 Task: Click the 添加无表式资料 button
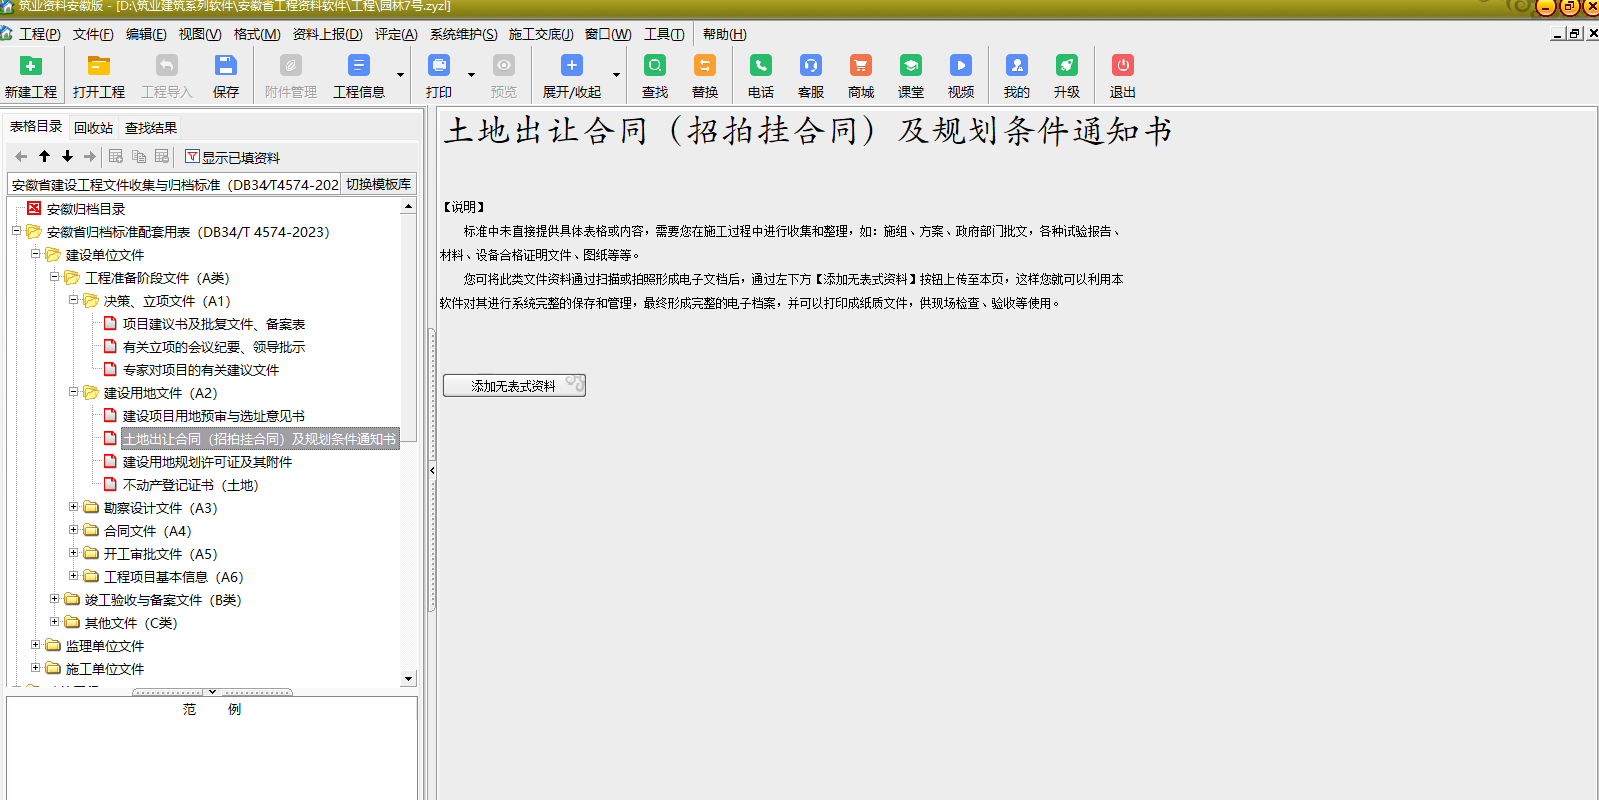514,386
